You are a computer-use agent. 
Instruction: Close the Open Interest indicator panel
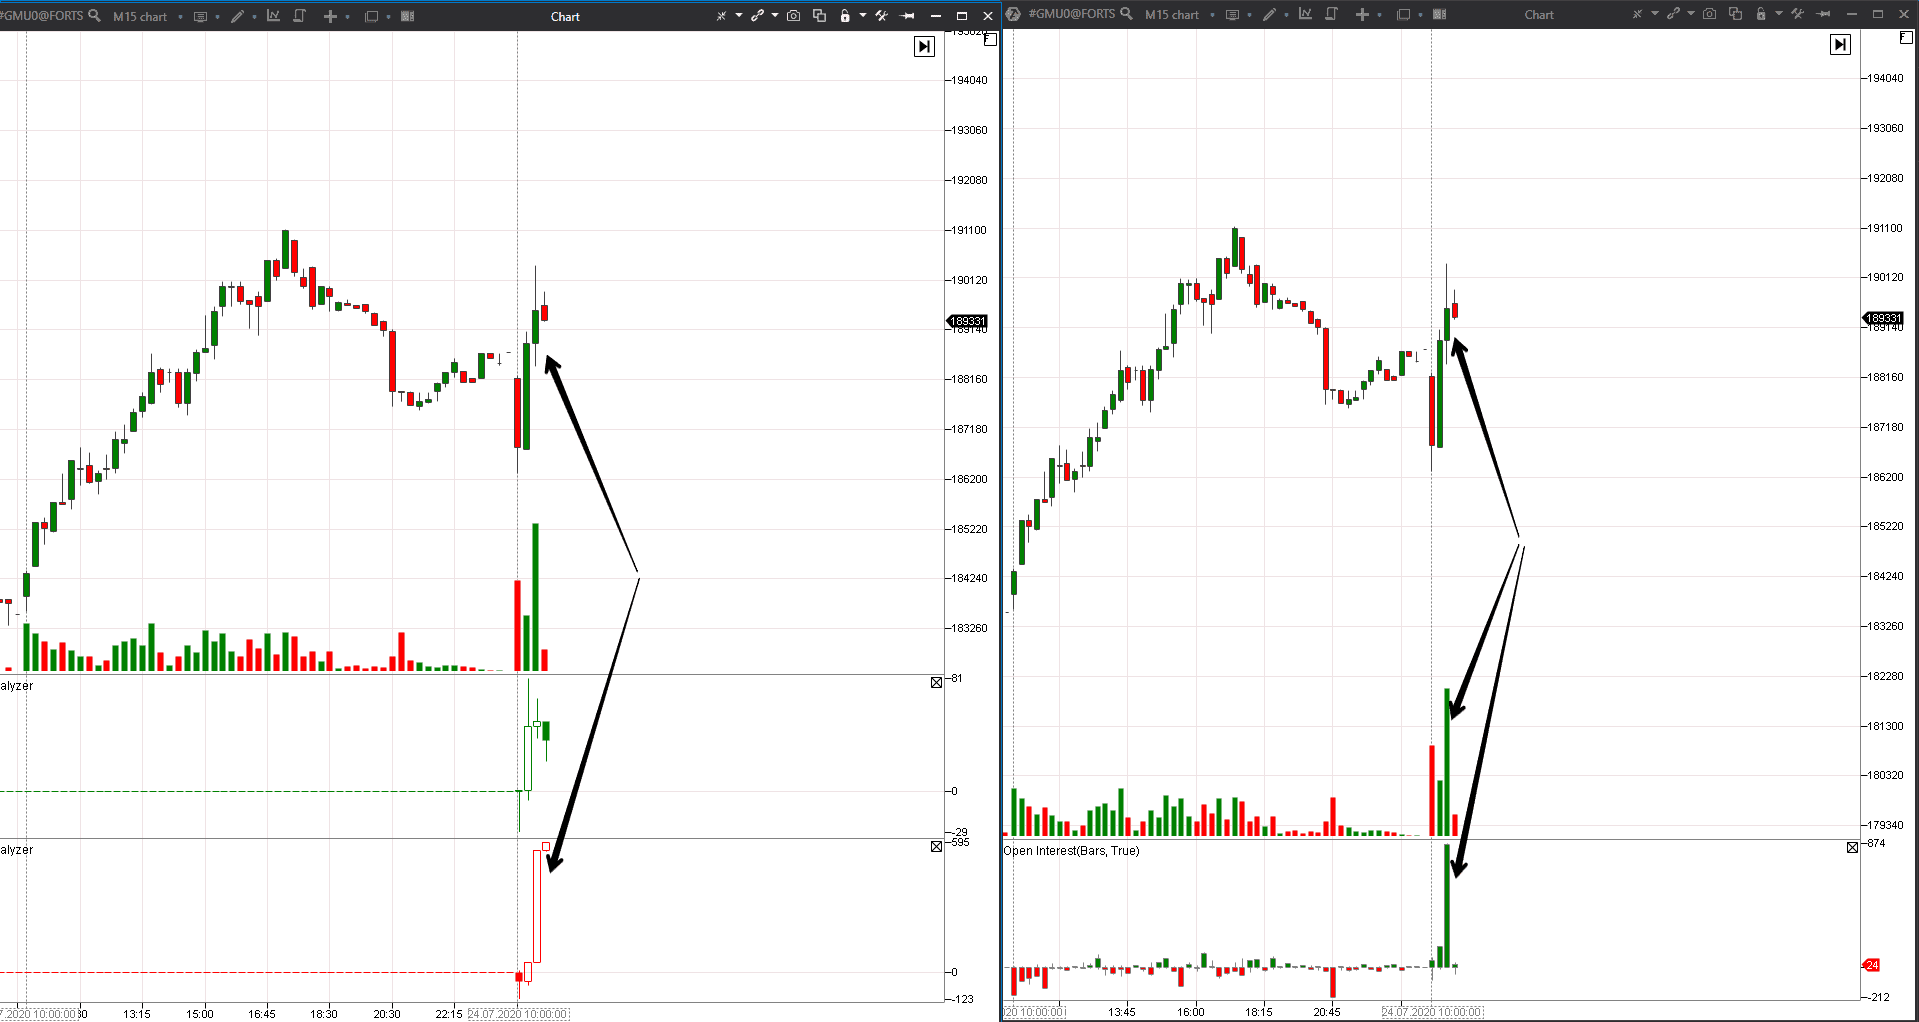click(x=1852, y=847)
